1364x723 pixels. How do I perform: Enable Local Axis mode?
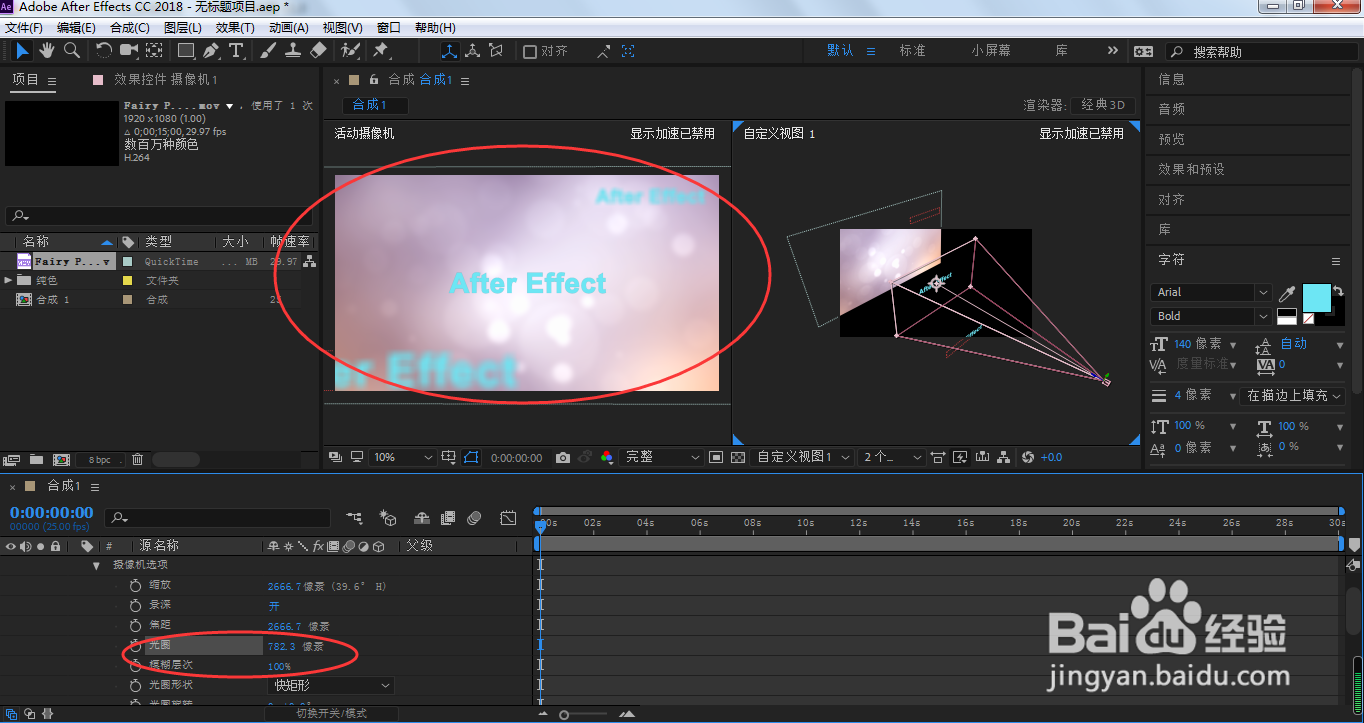coord(449,51)
